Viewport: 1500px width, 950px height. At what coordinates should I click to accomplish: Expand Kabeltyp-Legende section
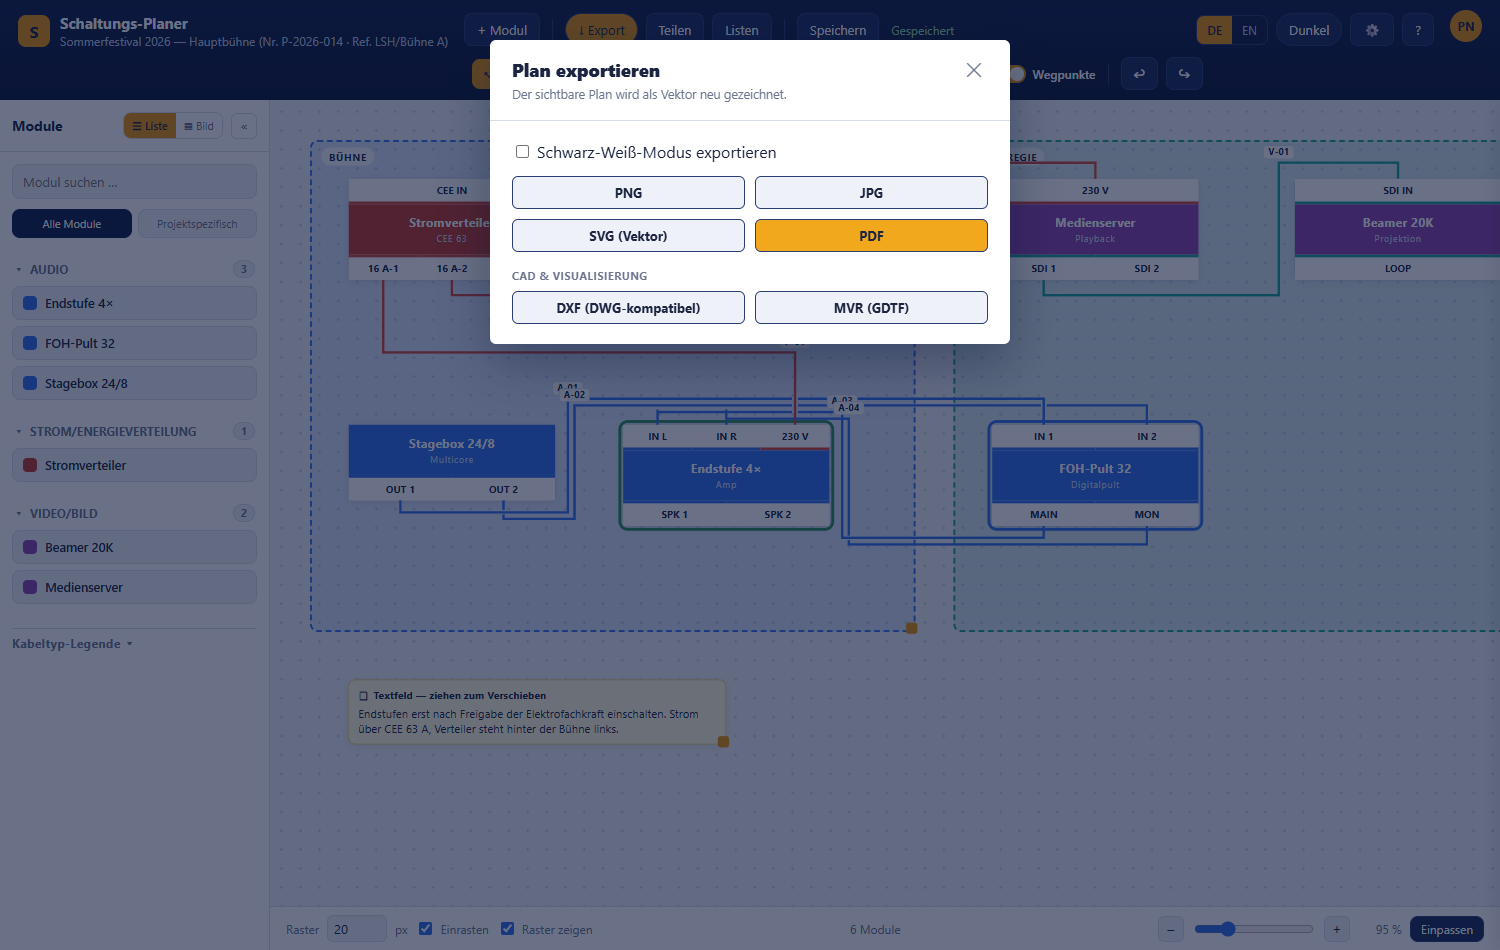point(72,644)
